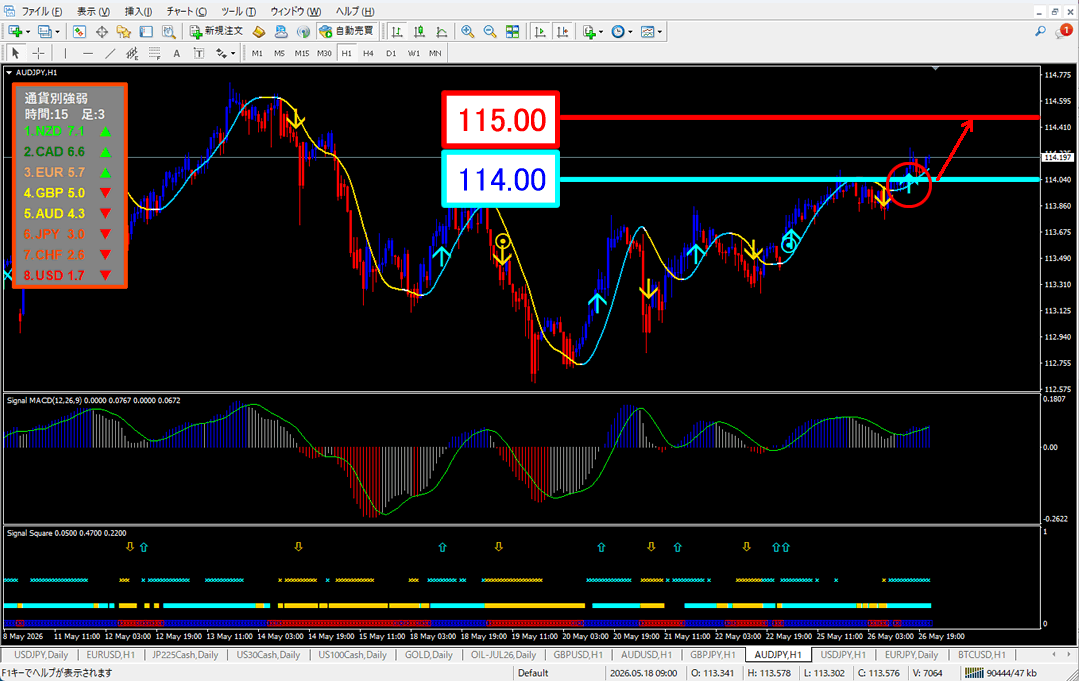This screenshot has width=1080, height=681.
Task: Zoom out of the chart
Action: [490, 32]
